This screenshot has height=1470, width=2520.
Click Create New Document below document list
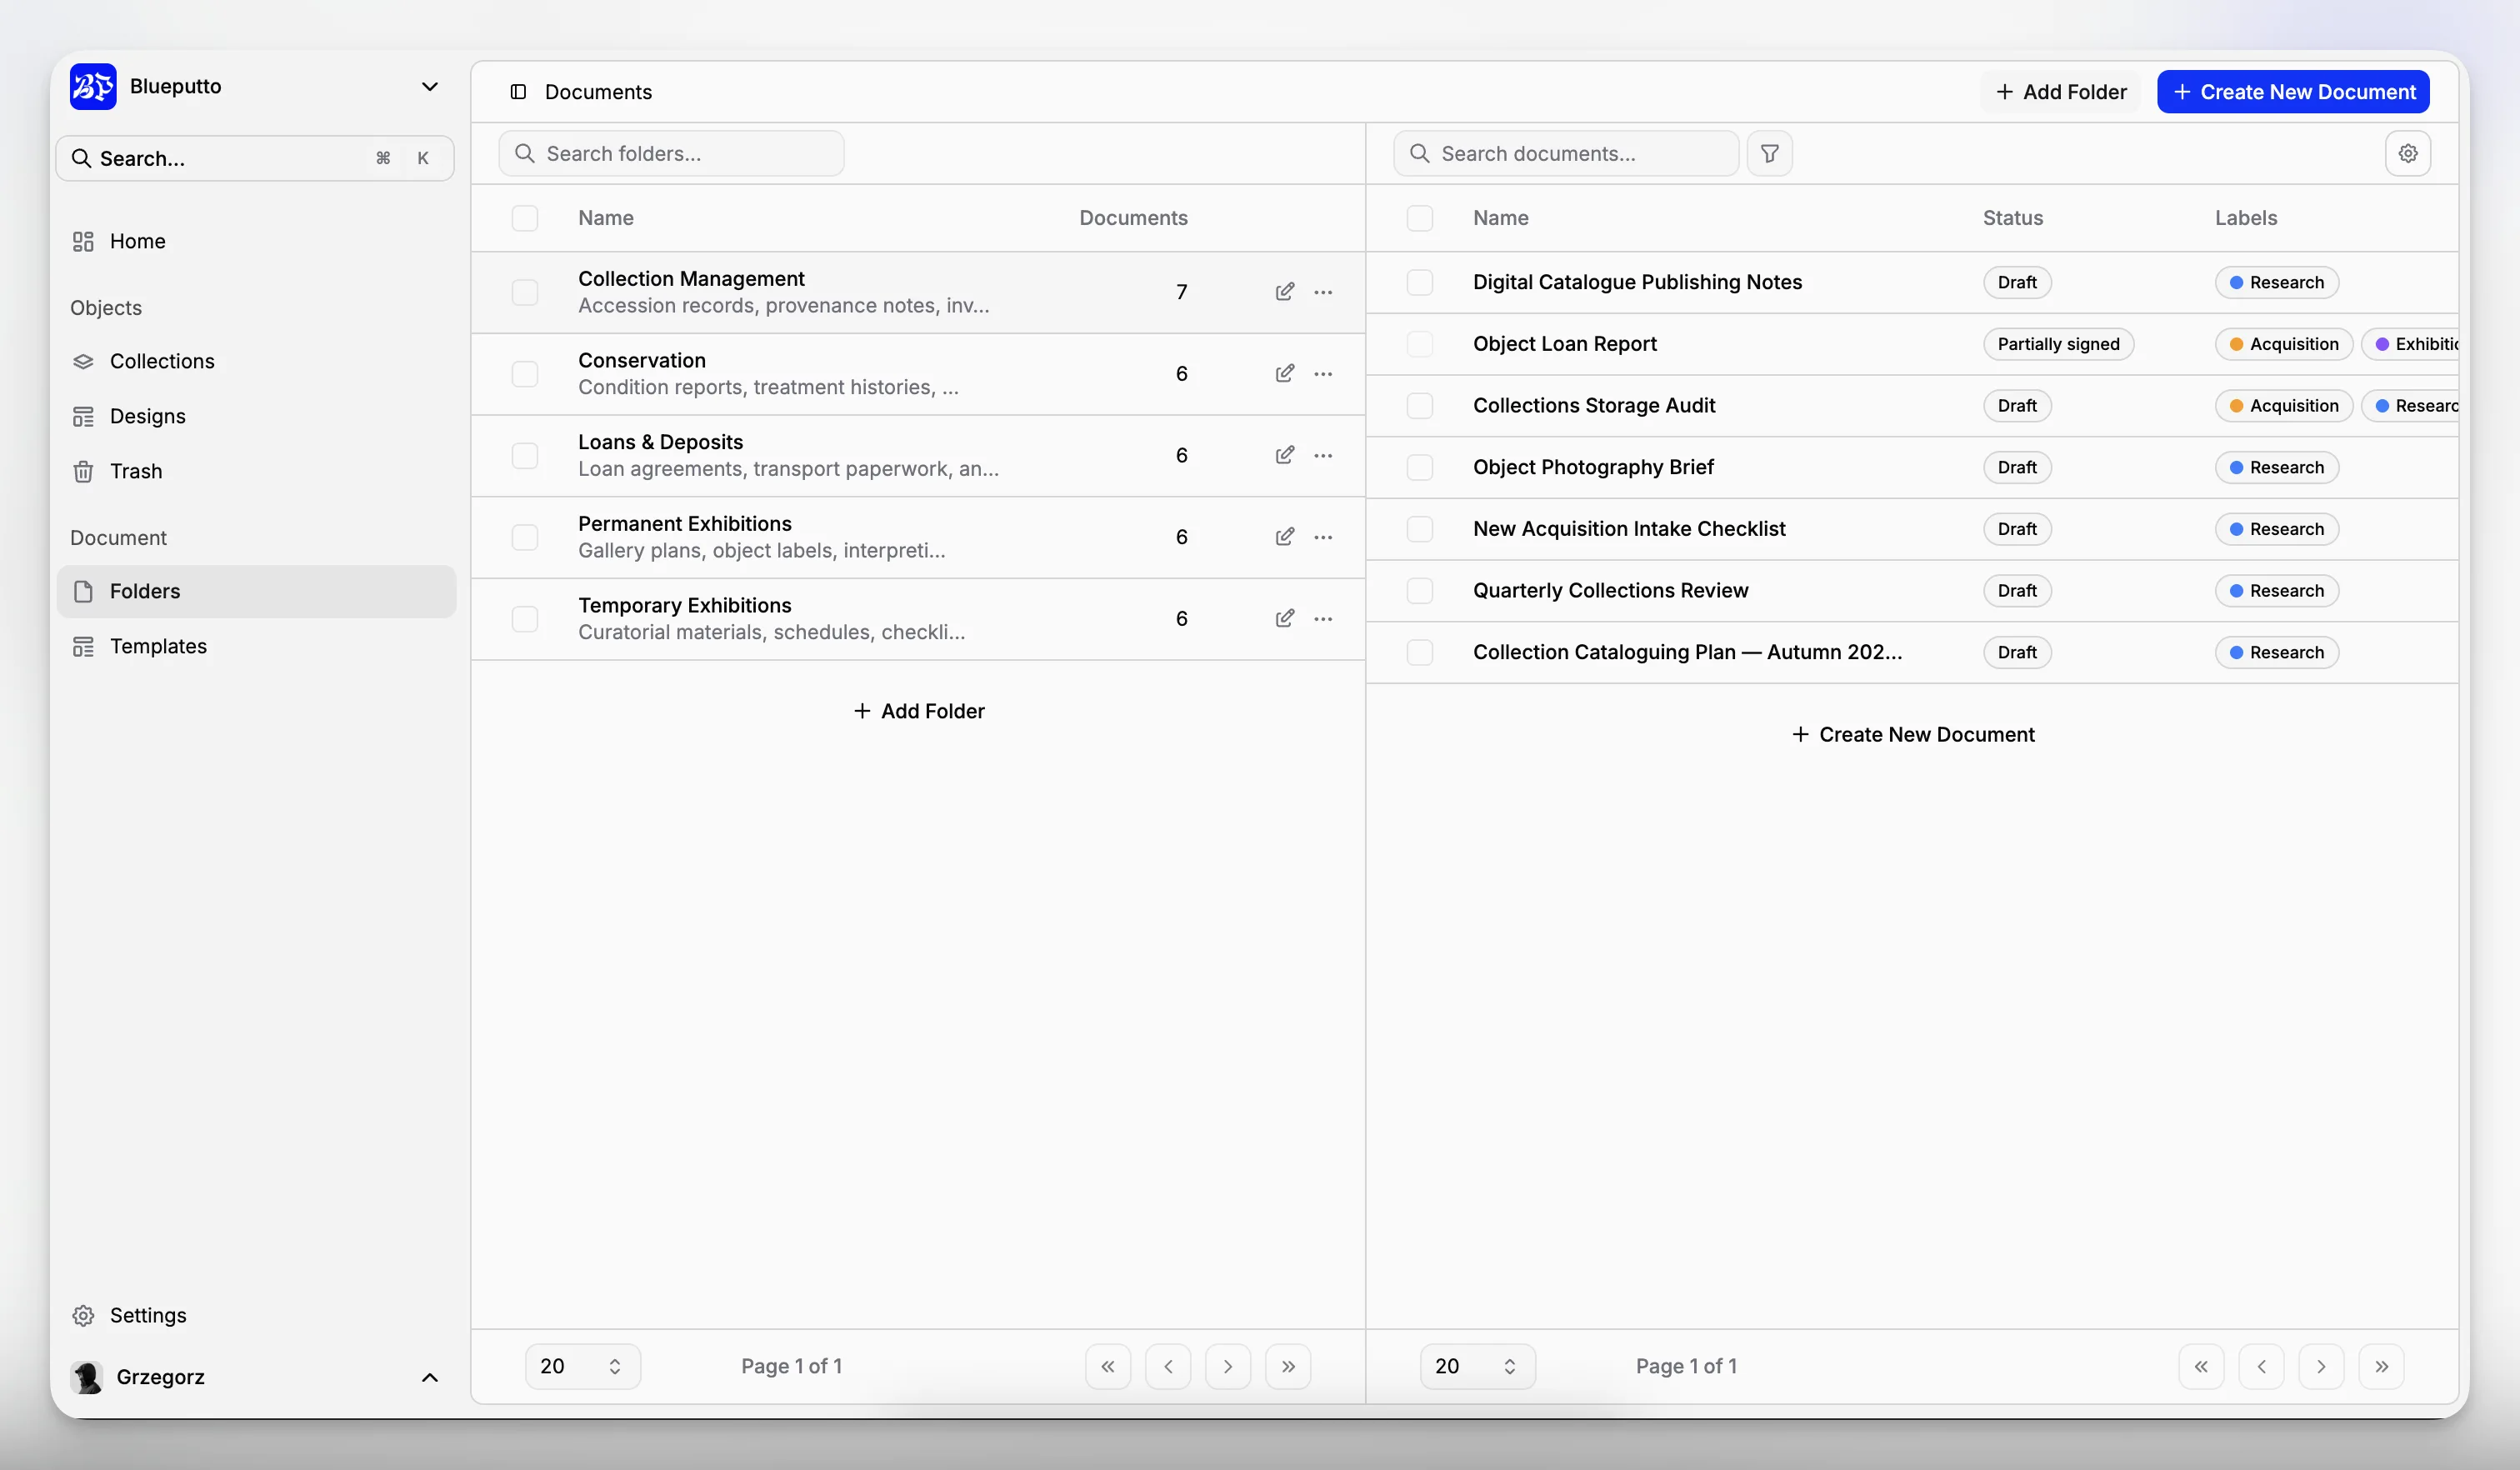[1913, 735]
